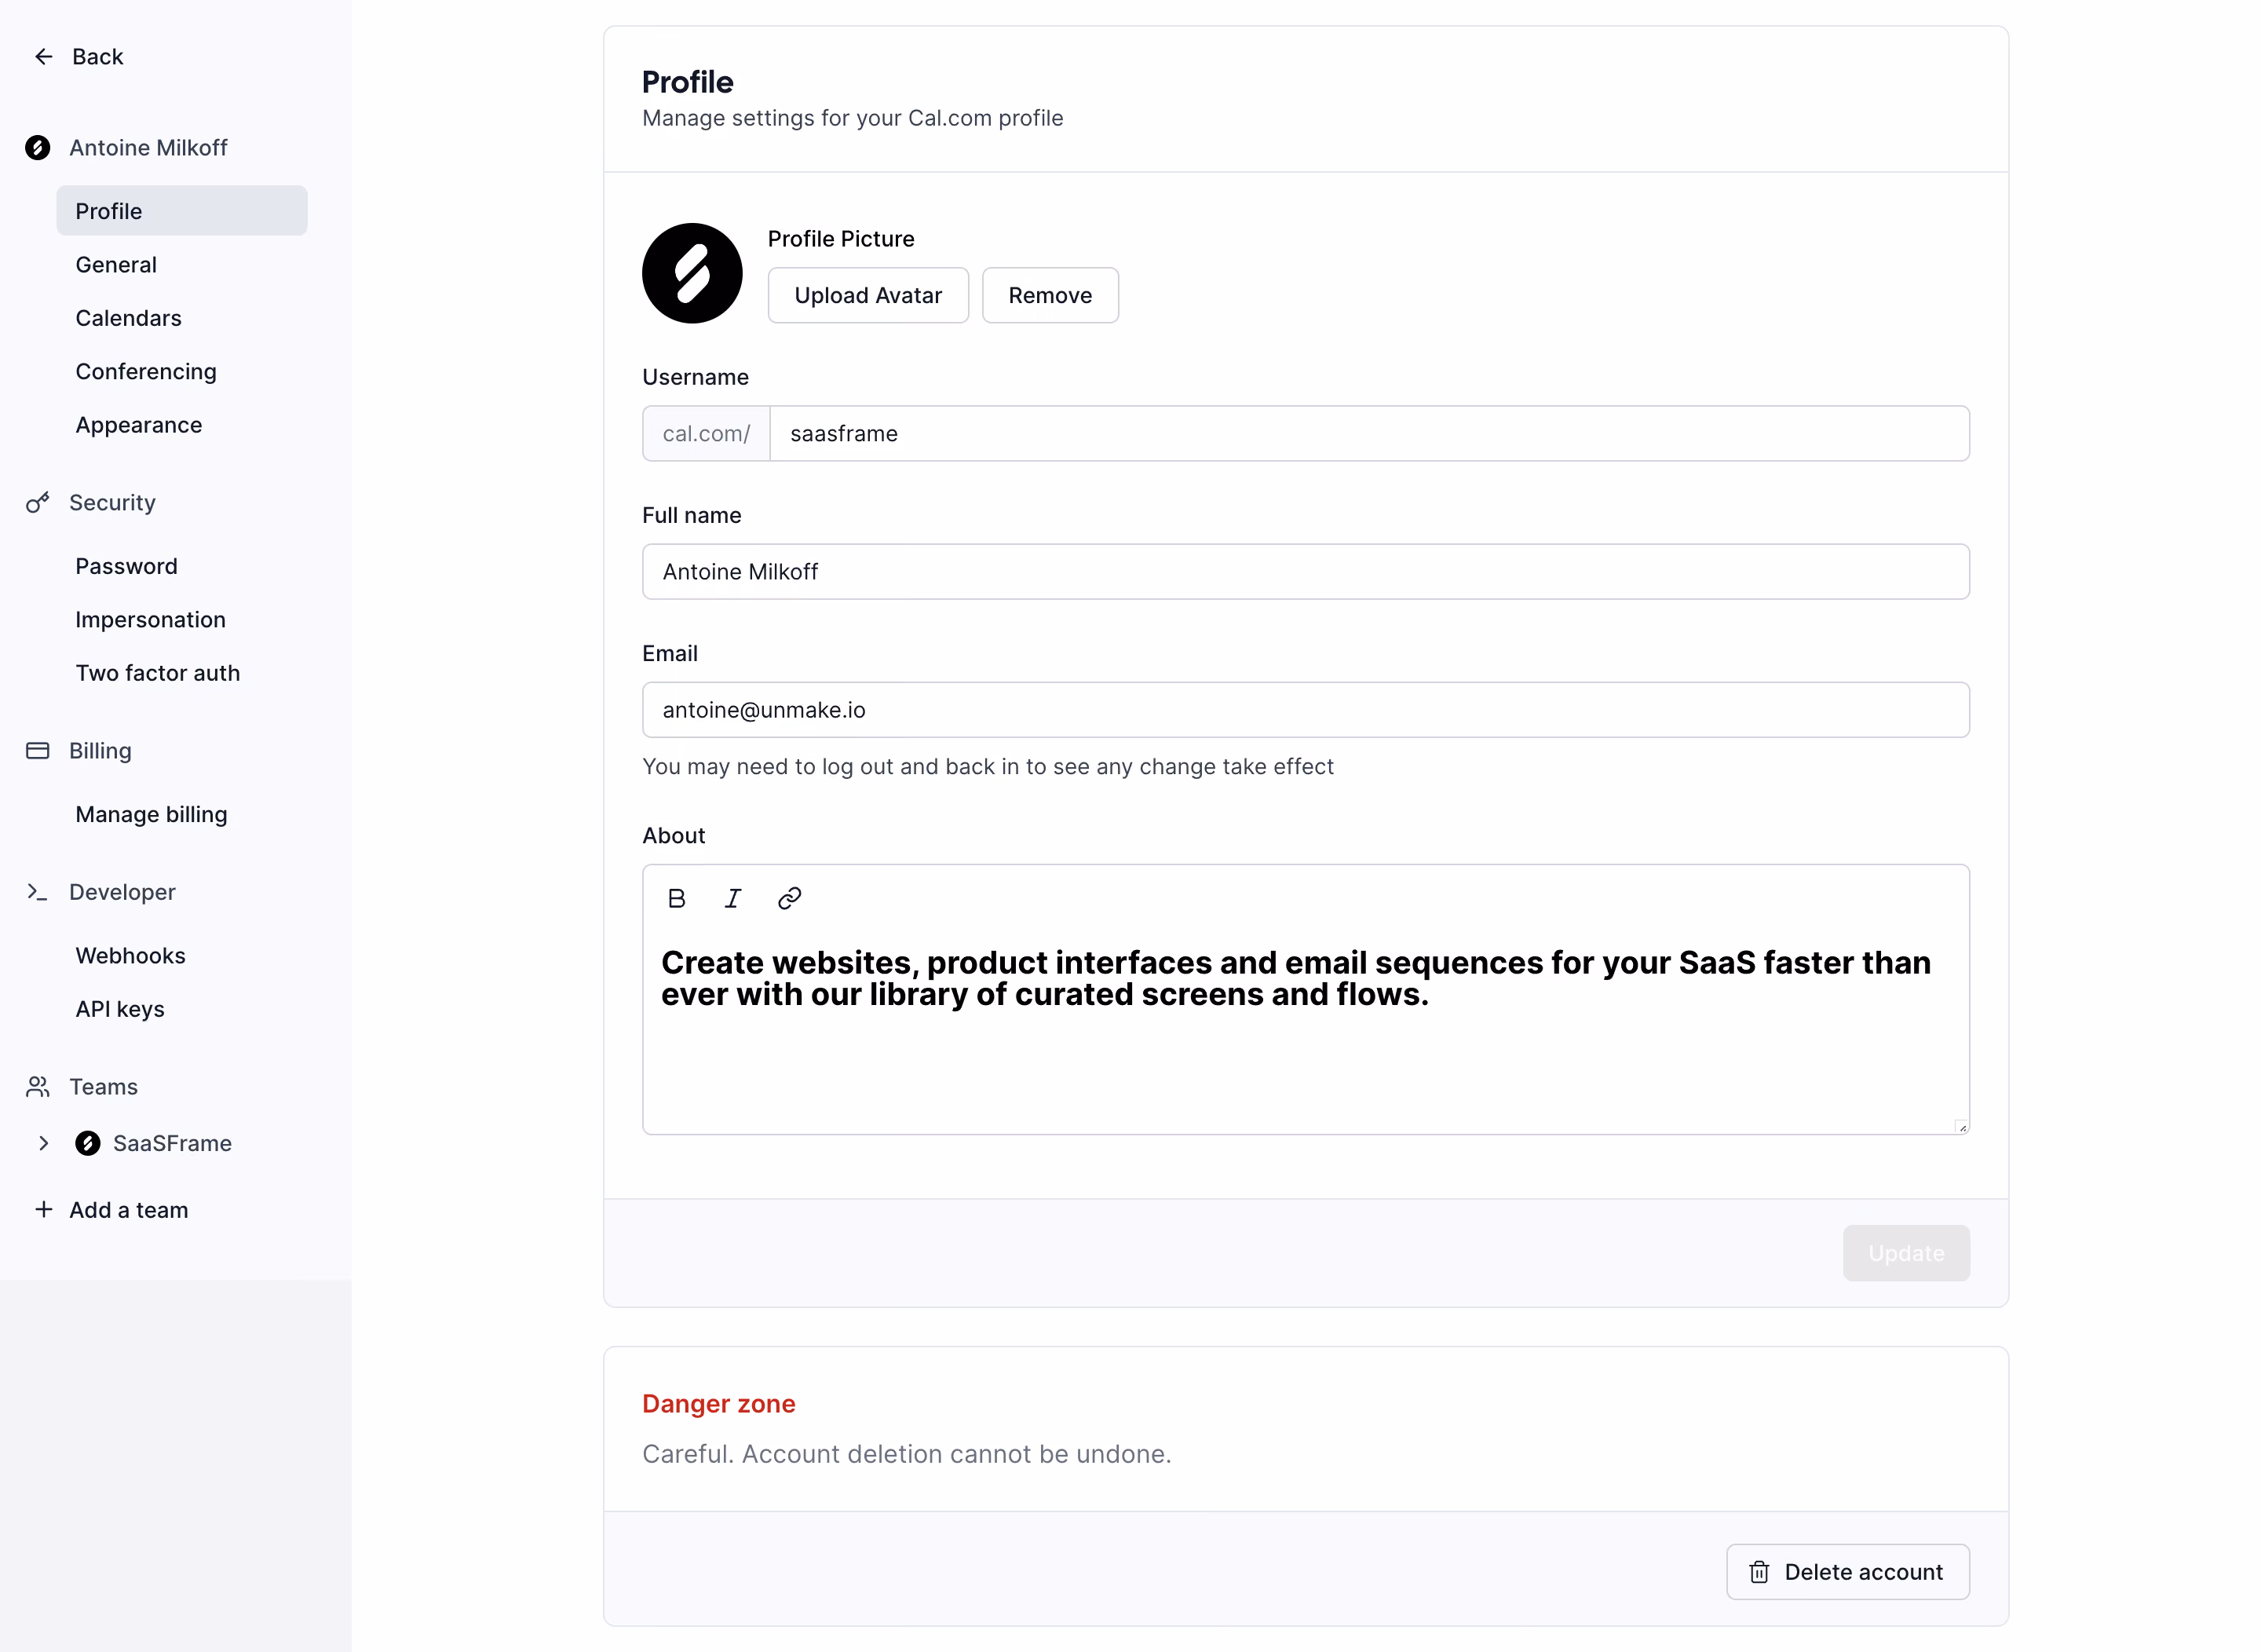Click the large profile picture avatar
Screen dimensions: 2261x1652
click(x=692, y=273)
